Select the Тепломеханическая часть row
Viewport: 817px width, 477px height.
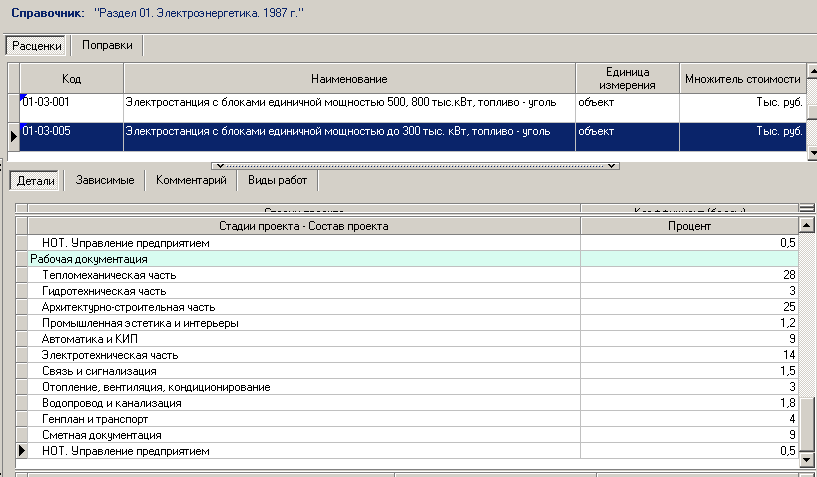point(300,275)
